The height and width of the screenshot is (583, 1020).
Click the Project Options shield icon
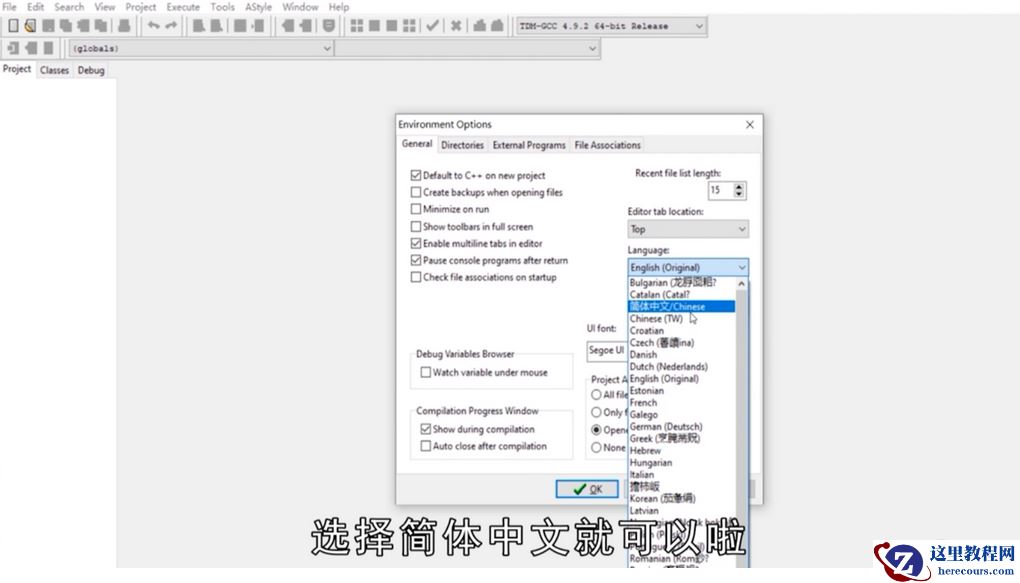point(329,26)
